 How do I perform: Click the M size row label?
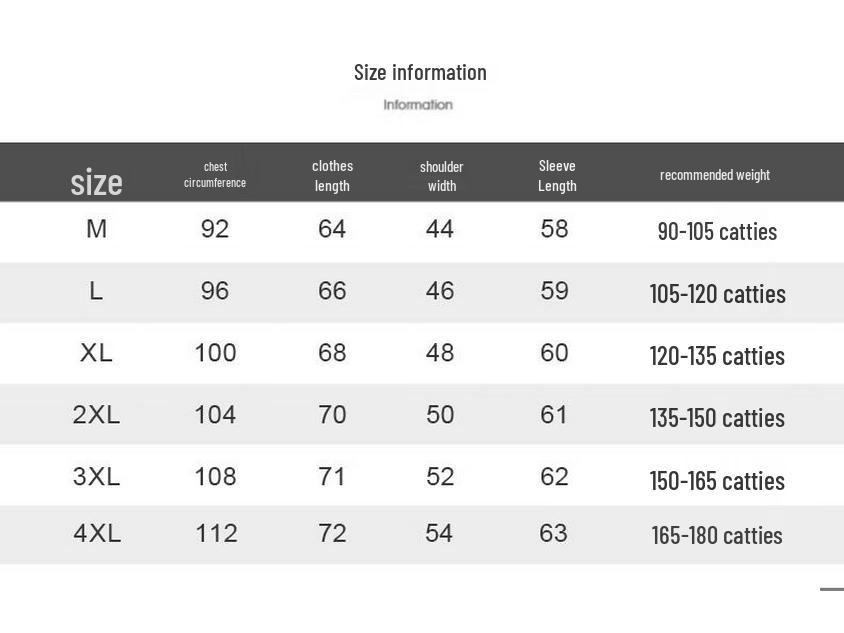tap(96, 229)
